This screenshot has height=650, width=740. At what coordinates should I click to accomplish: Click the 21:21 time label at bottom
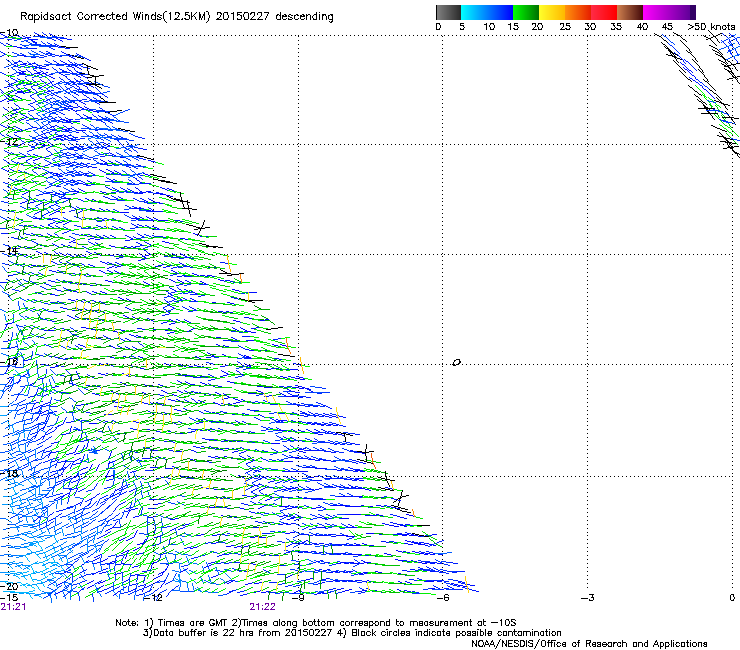[13, 607]
